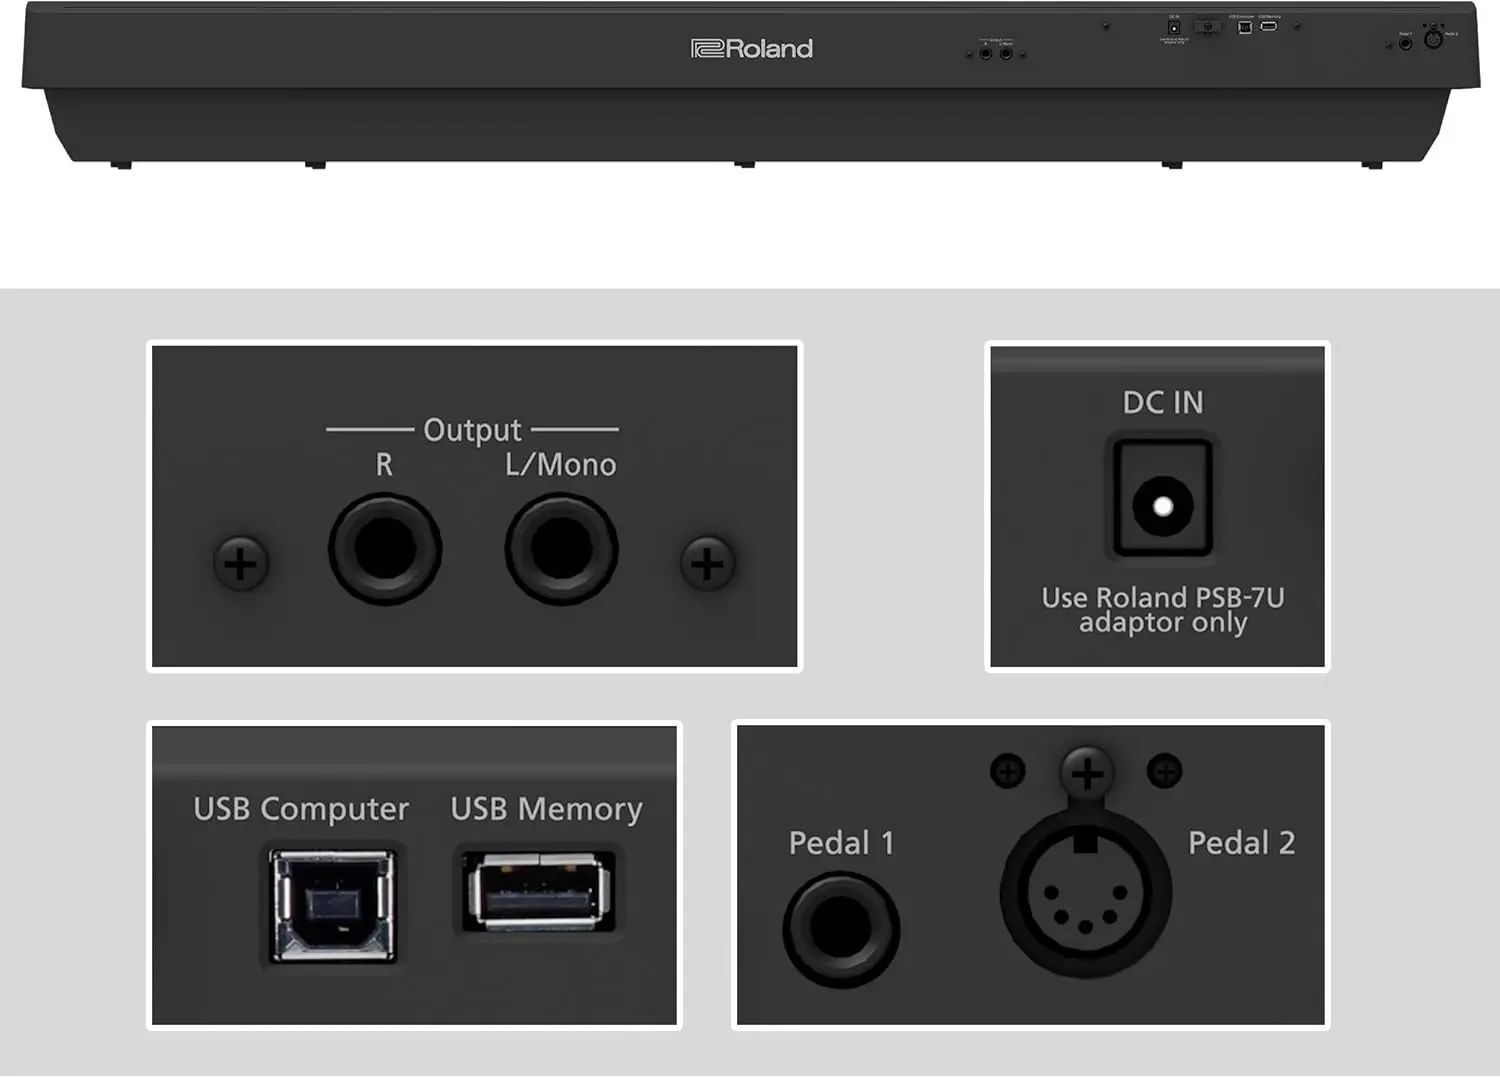This screenshot has width=1500, height=1078.
Task: Click the Pedal 1 jack in the close-up
Action: [841, 929]
